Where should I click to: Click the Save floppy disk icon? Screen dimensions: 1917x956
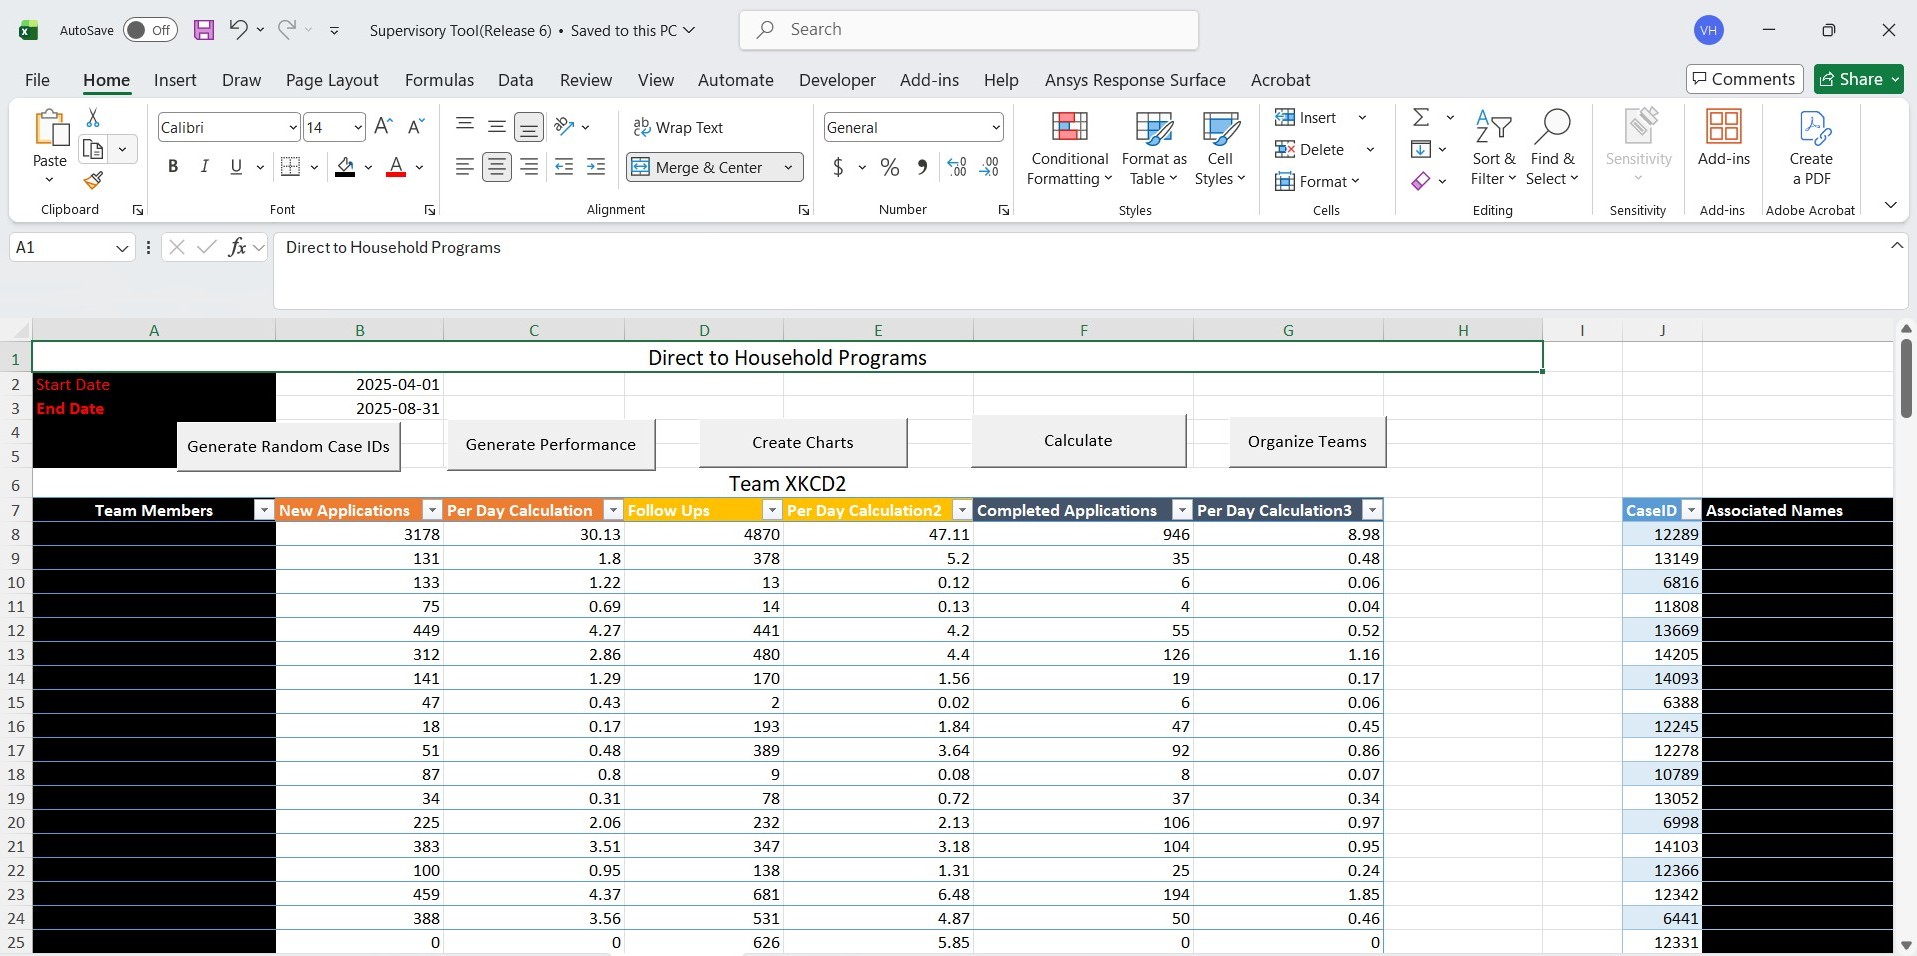204,30
